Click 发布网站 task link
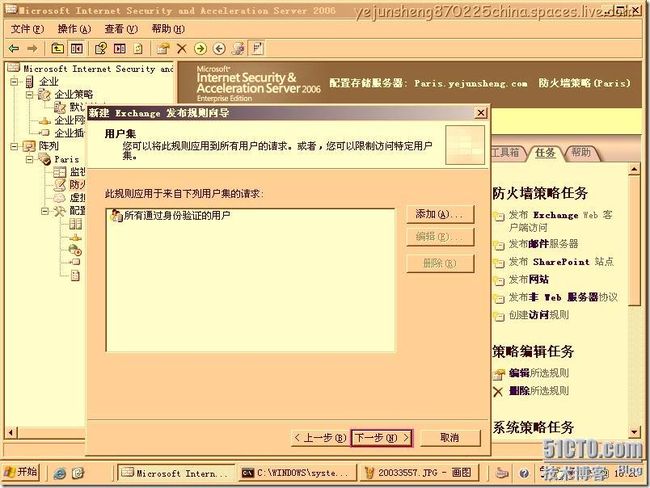This screenshot has height=488, width=650. click(x=529, y=279)
